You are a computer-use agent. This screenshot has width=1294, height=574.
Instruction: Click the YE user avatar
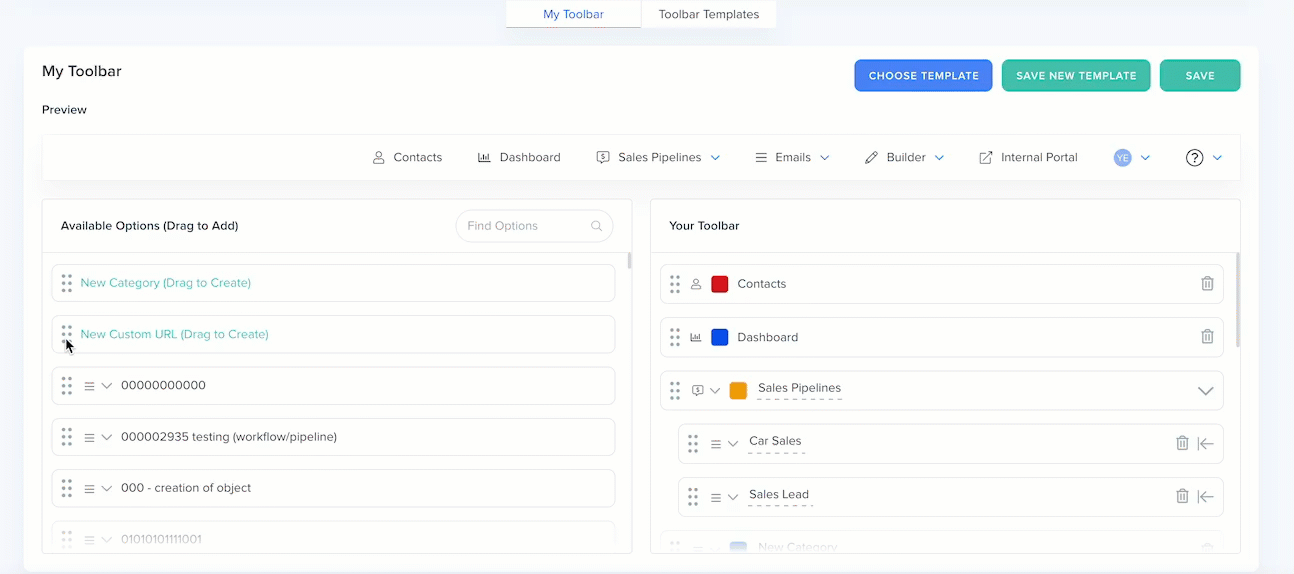(1122, 158)
